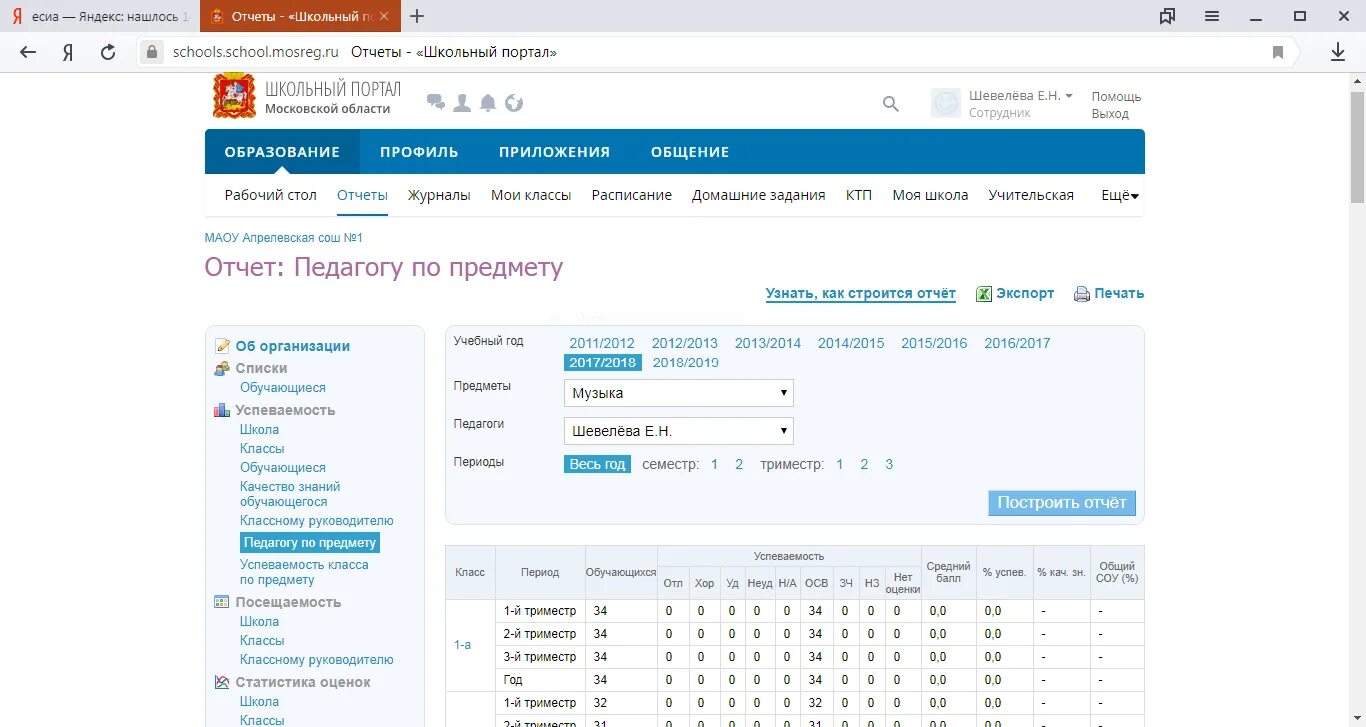Click the Успеваемость bar chart icon

(x=222, y=410)
